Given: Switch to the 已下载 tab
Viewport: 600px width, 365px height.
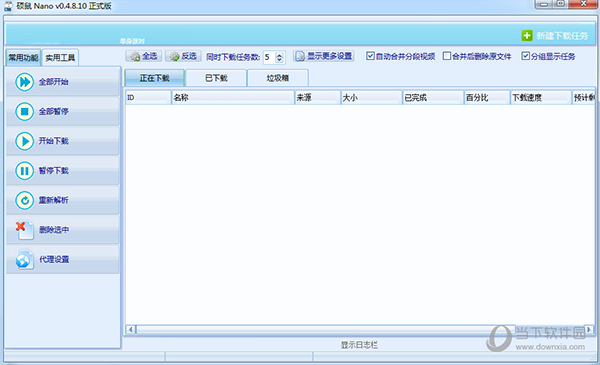Looking at the screenshot, I should pyautogui.click(x=216, y=78).
